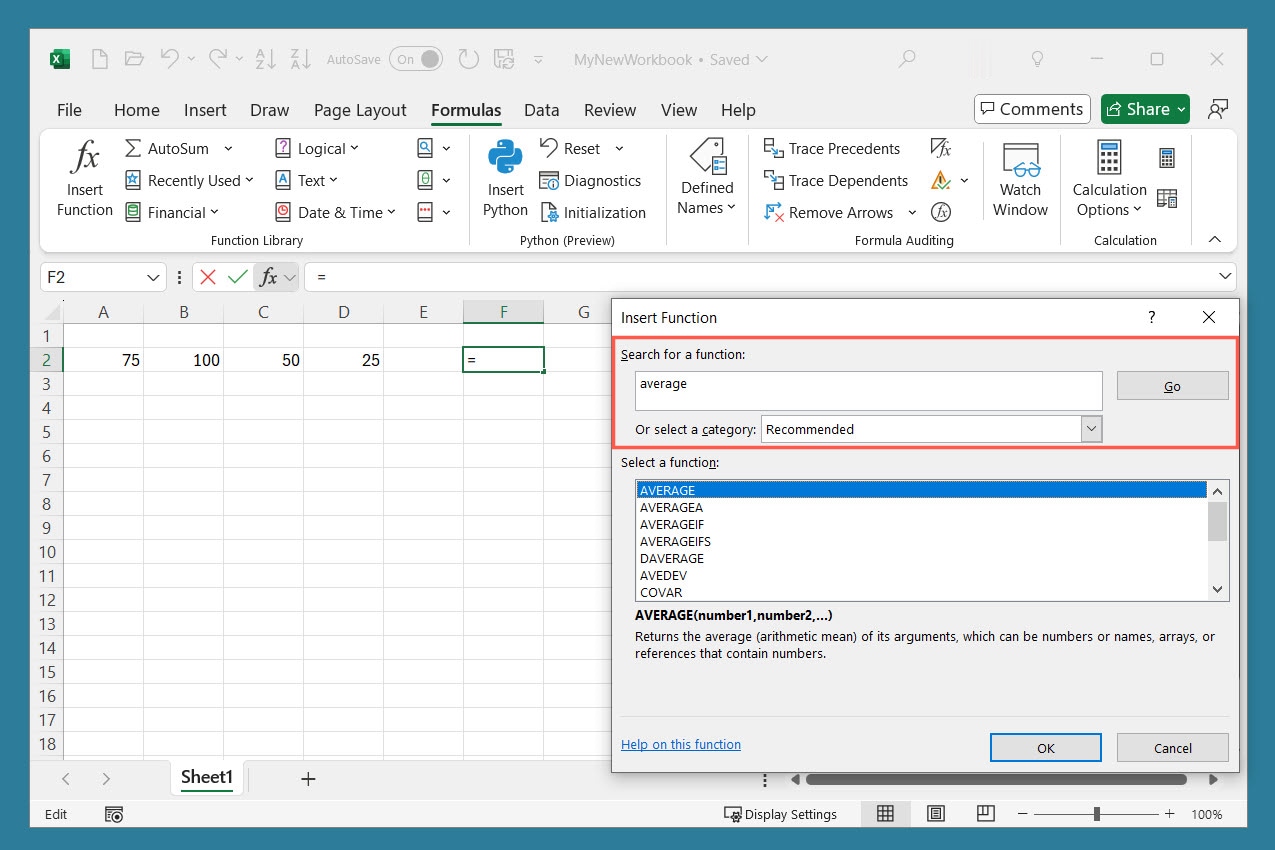
Task: Open the Watch Window
Action: pyautogui.click(x=1020, y=179)
